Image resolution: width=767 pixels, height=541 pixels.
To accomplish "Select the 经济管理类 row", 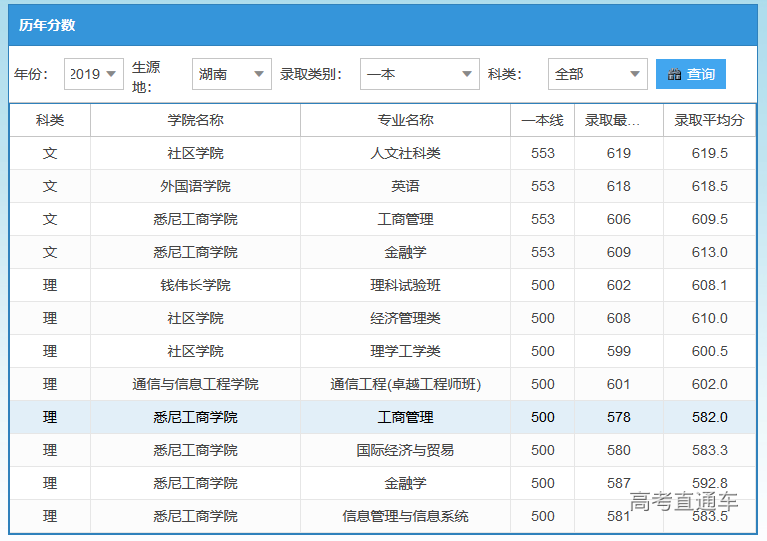I will (405, 318).
